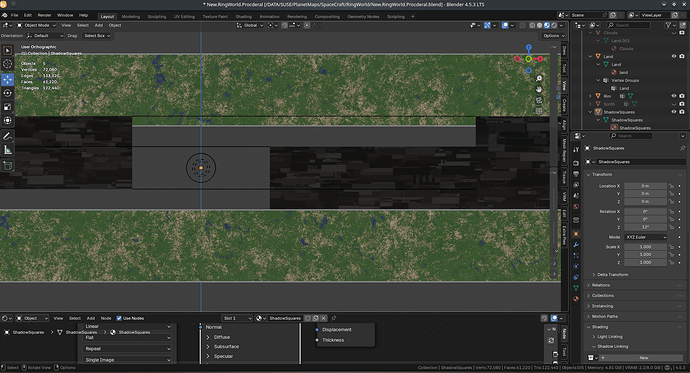Open the Tool properties tab
The height and width of the screenshot is (373, 690).
[576, 150]
